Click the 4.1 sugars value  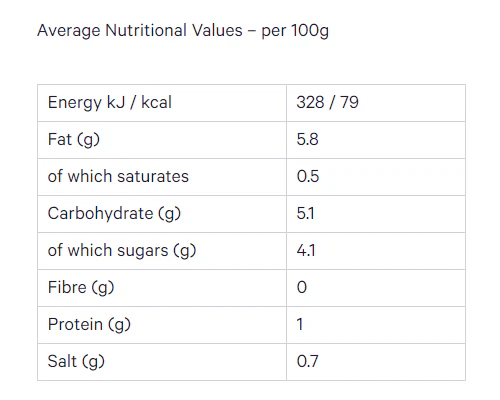pyautogui.click(x=306, y=250)
